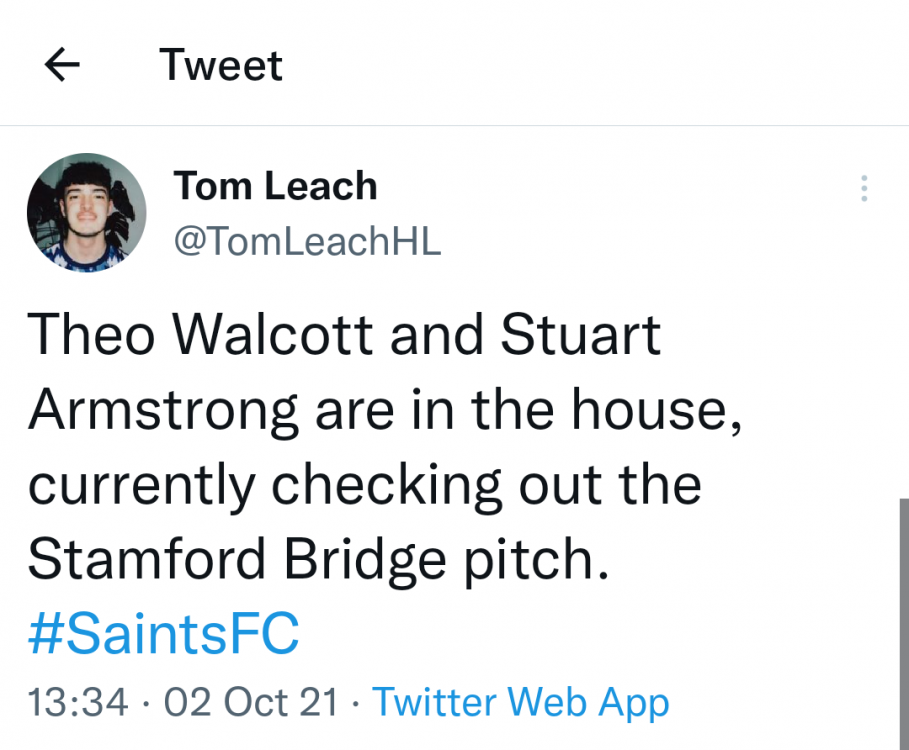Click the vertical scrollbar on the right edge
Screen dimensions: 909x750
(903, 620)
